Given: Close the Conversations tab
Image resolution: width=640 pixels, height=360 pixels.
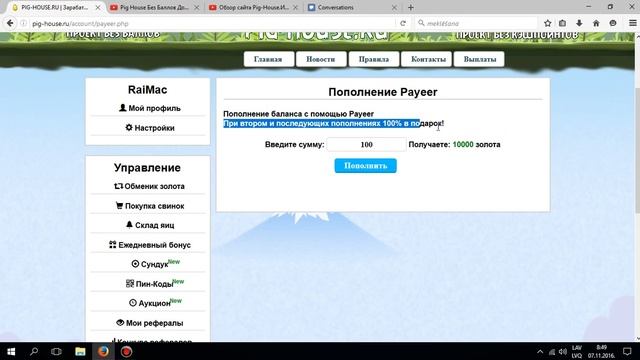Looking at the screenshot, I should 394,7.
